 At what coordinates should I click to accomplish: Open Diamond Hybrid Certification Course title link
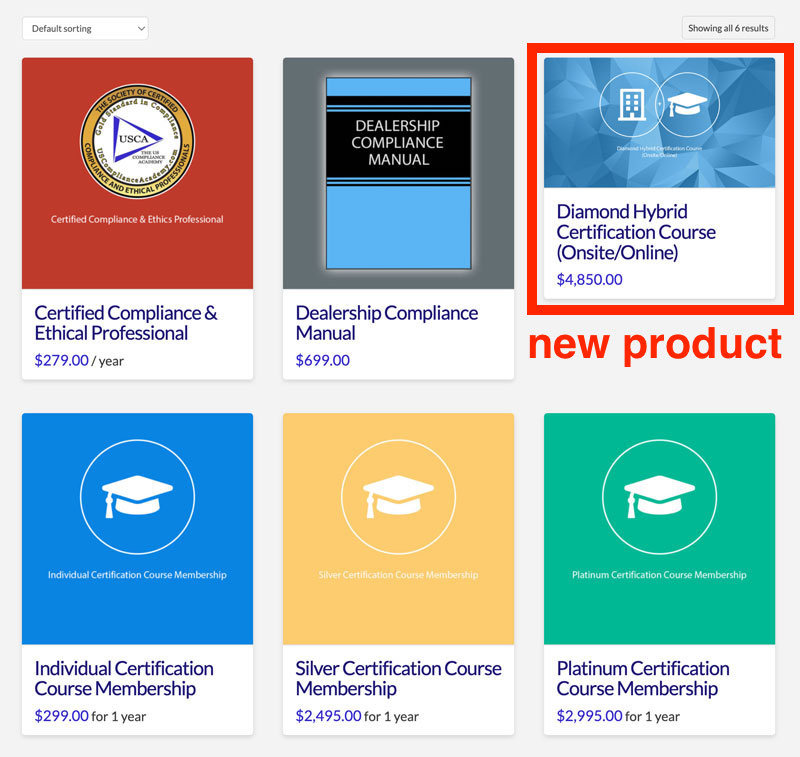(636, 232)
